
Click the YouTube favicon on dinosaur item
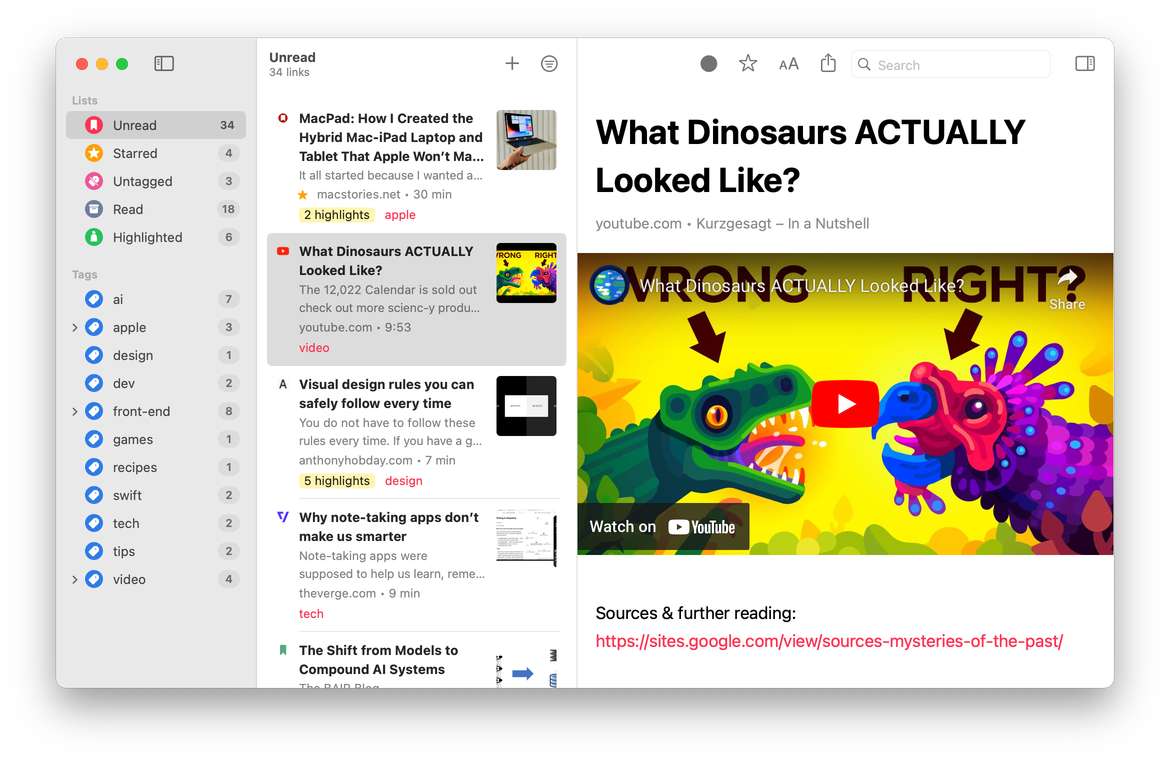283,252
